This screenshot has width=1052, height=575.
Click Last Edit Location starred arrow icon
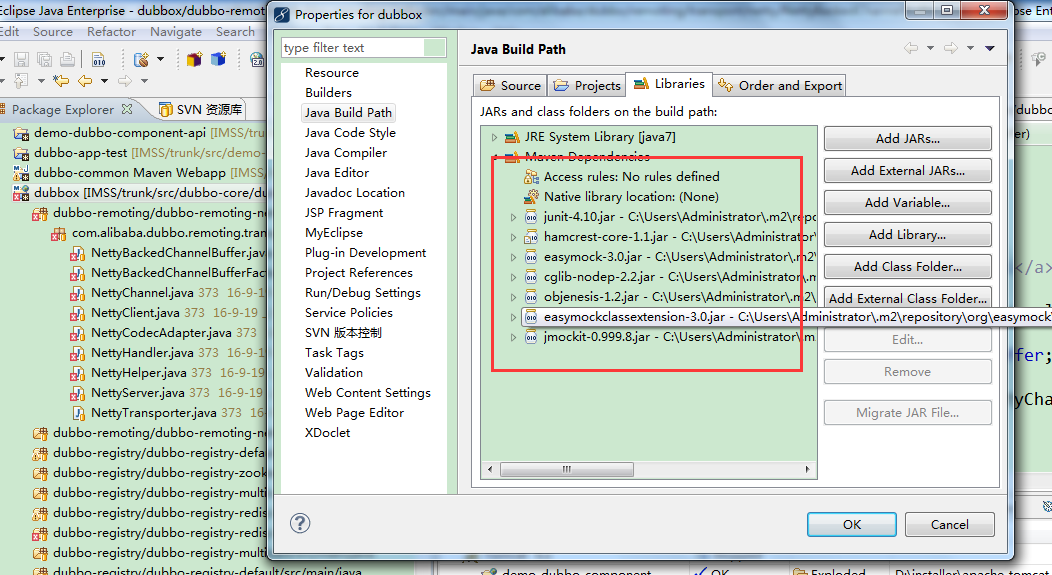(x=61, y=81)
